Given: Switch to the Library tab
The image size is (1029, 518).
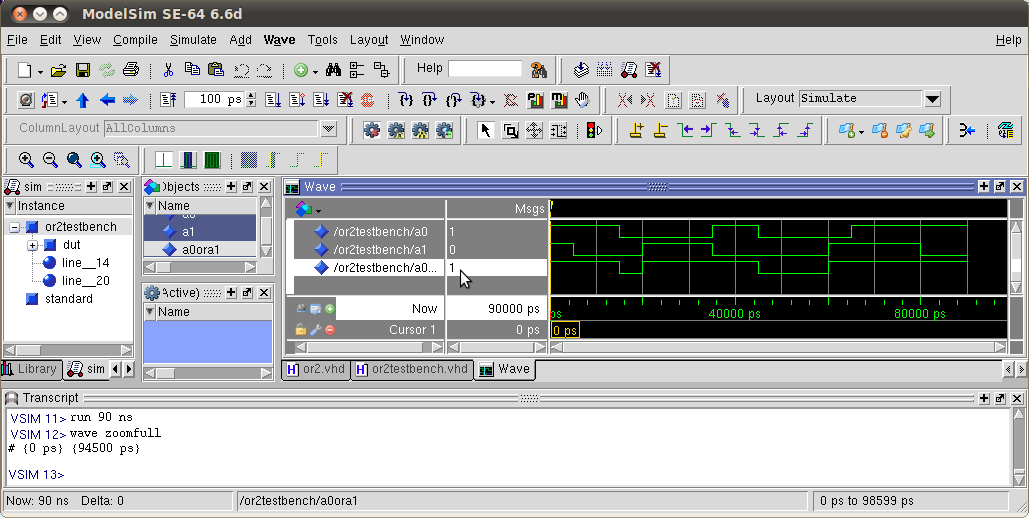Looking at the screenshot, I should pyautogui.click(x=30, y=369).
